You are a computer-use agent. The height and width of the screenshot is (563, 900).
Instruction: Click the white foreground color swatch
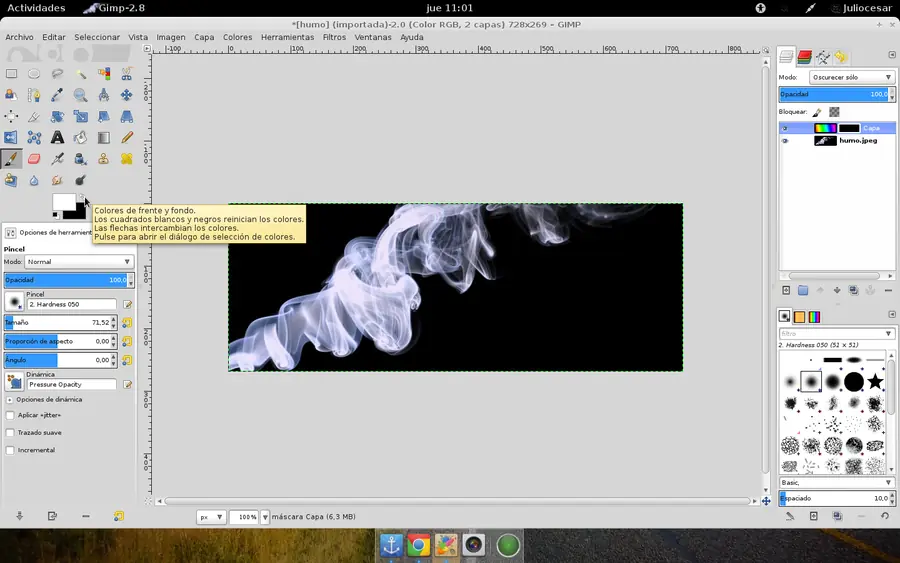pos(62,202)
